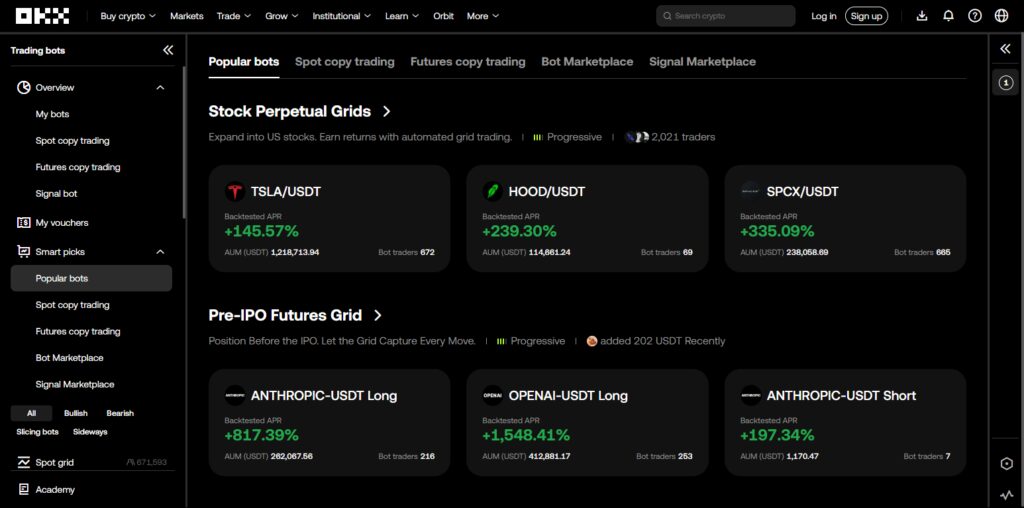The image size is (1024, 508).
Task: Open sidebar Futures copy trading under Overview
Action: (x=78, y=167)
